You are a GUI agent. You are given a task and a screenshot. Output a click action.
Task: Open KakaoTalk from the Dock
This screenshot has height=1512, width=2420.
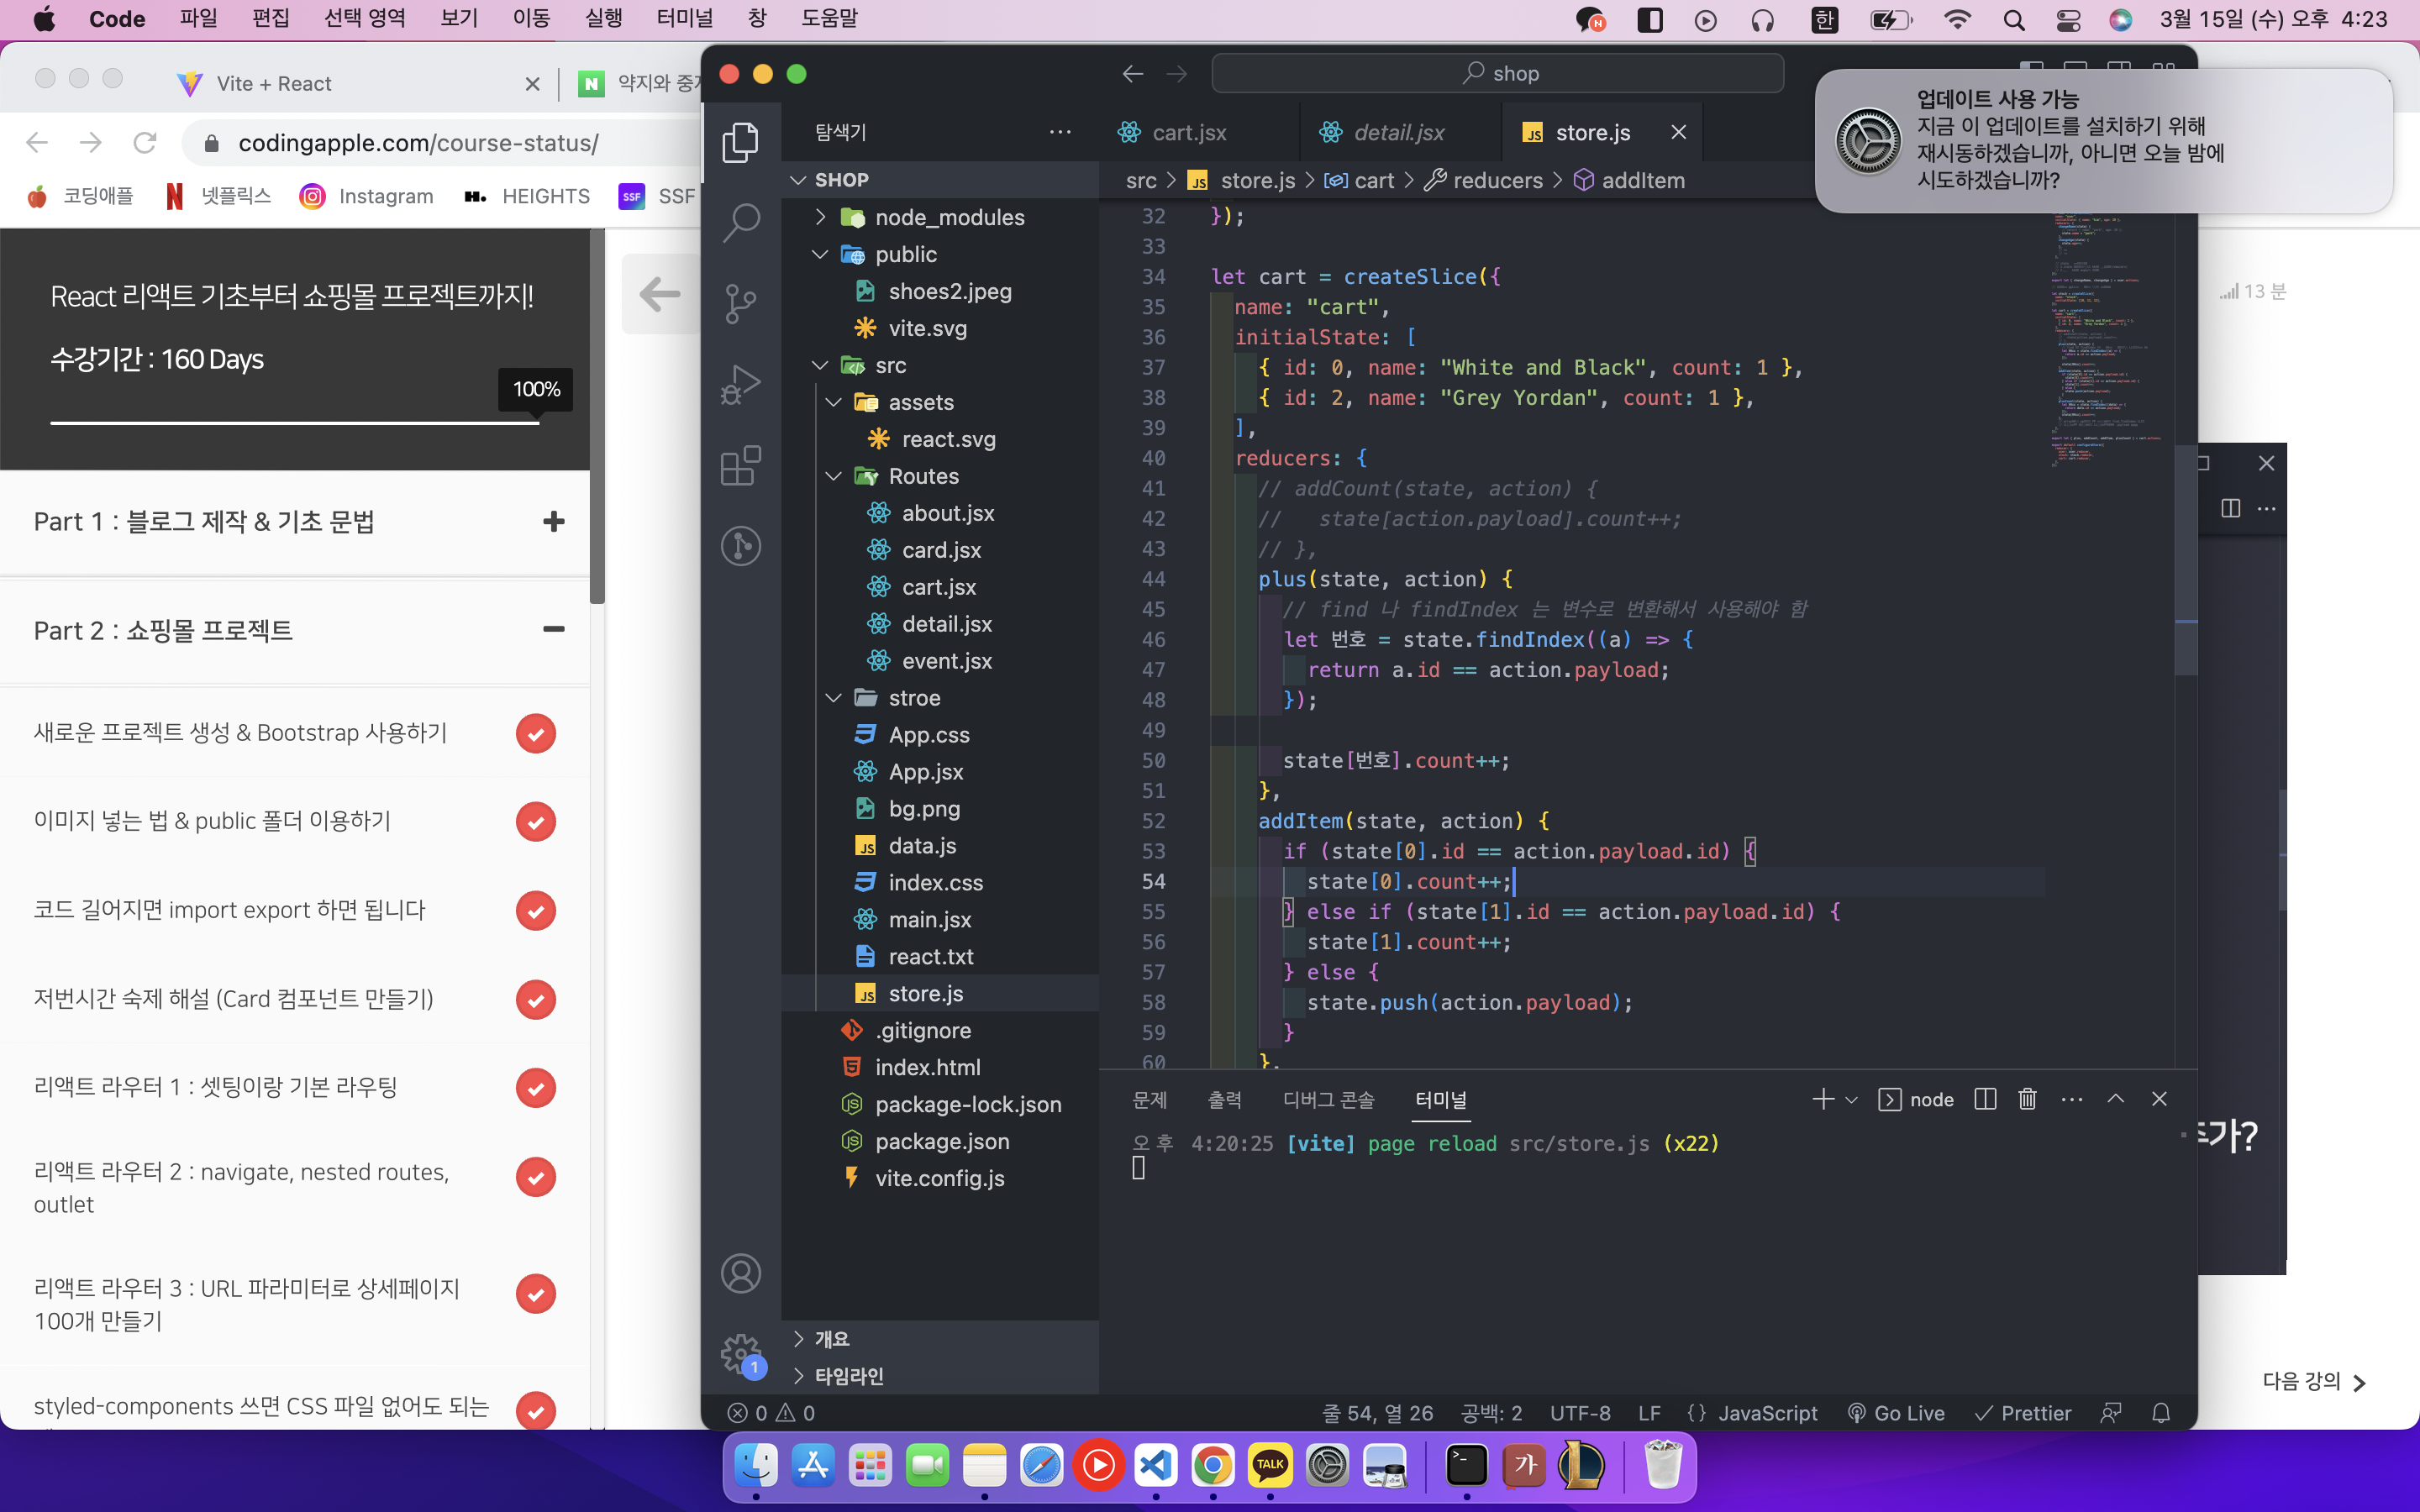pos(1270,1466)
